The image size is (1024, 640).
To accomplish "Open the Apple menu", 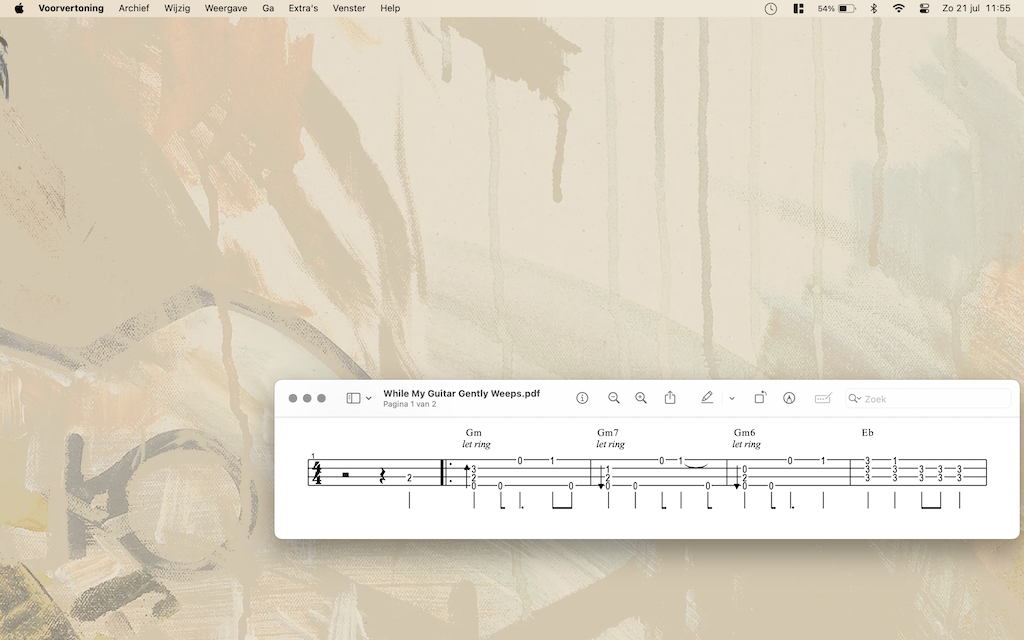I will pyautogui.click(x=19, y=8).
